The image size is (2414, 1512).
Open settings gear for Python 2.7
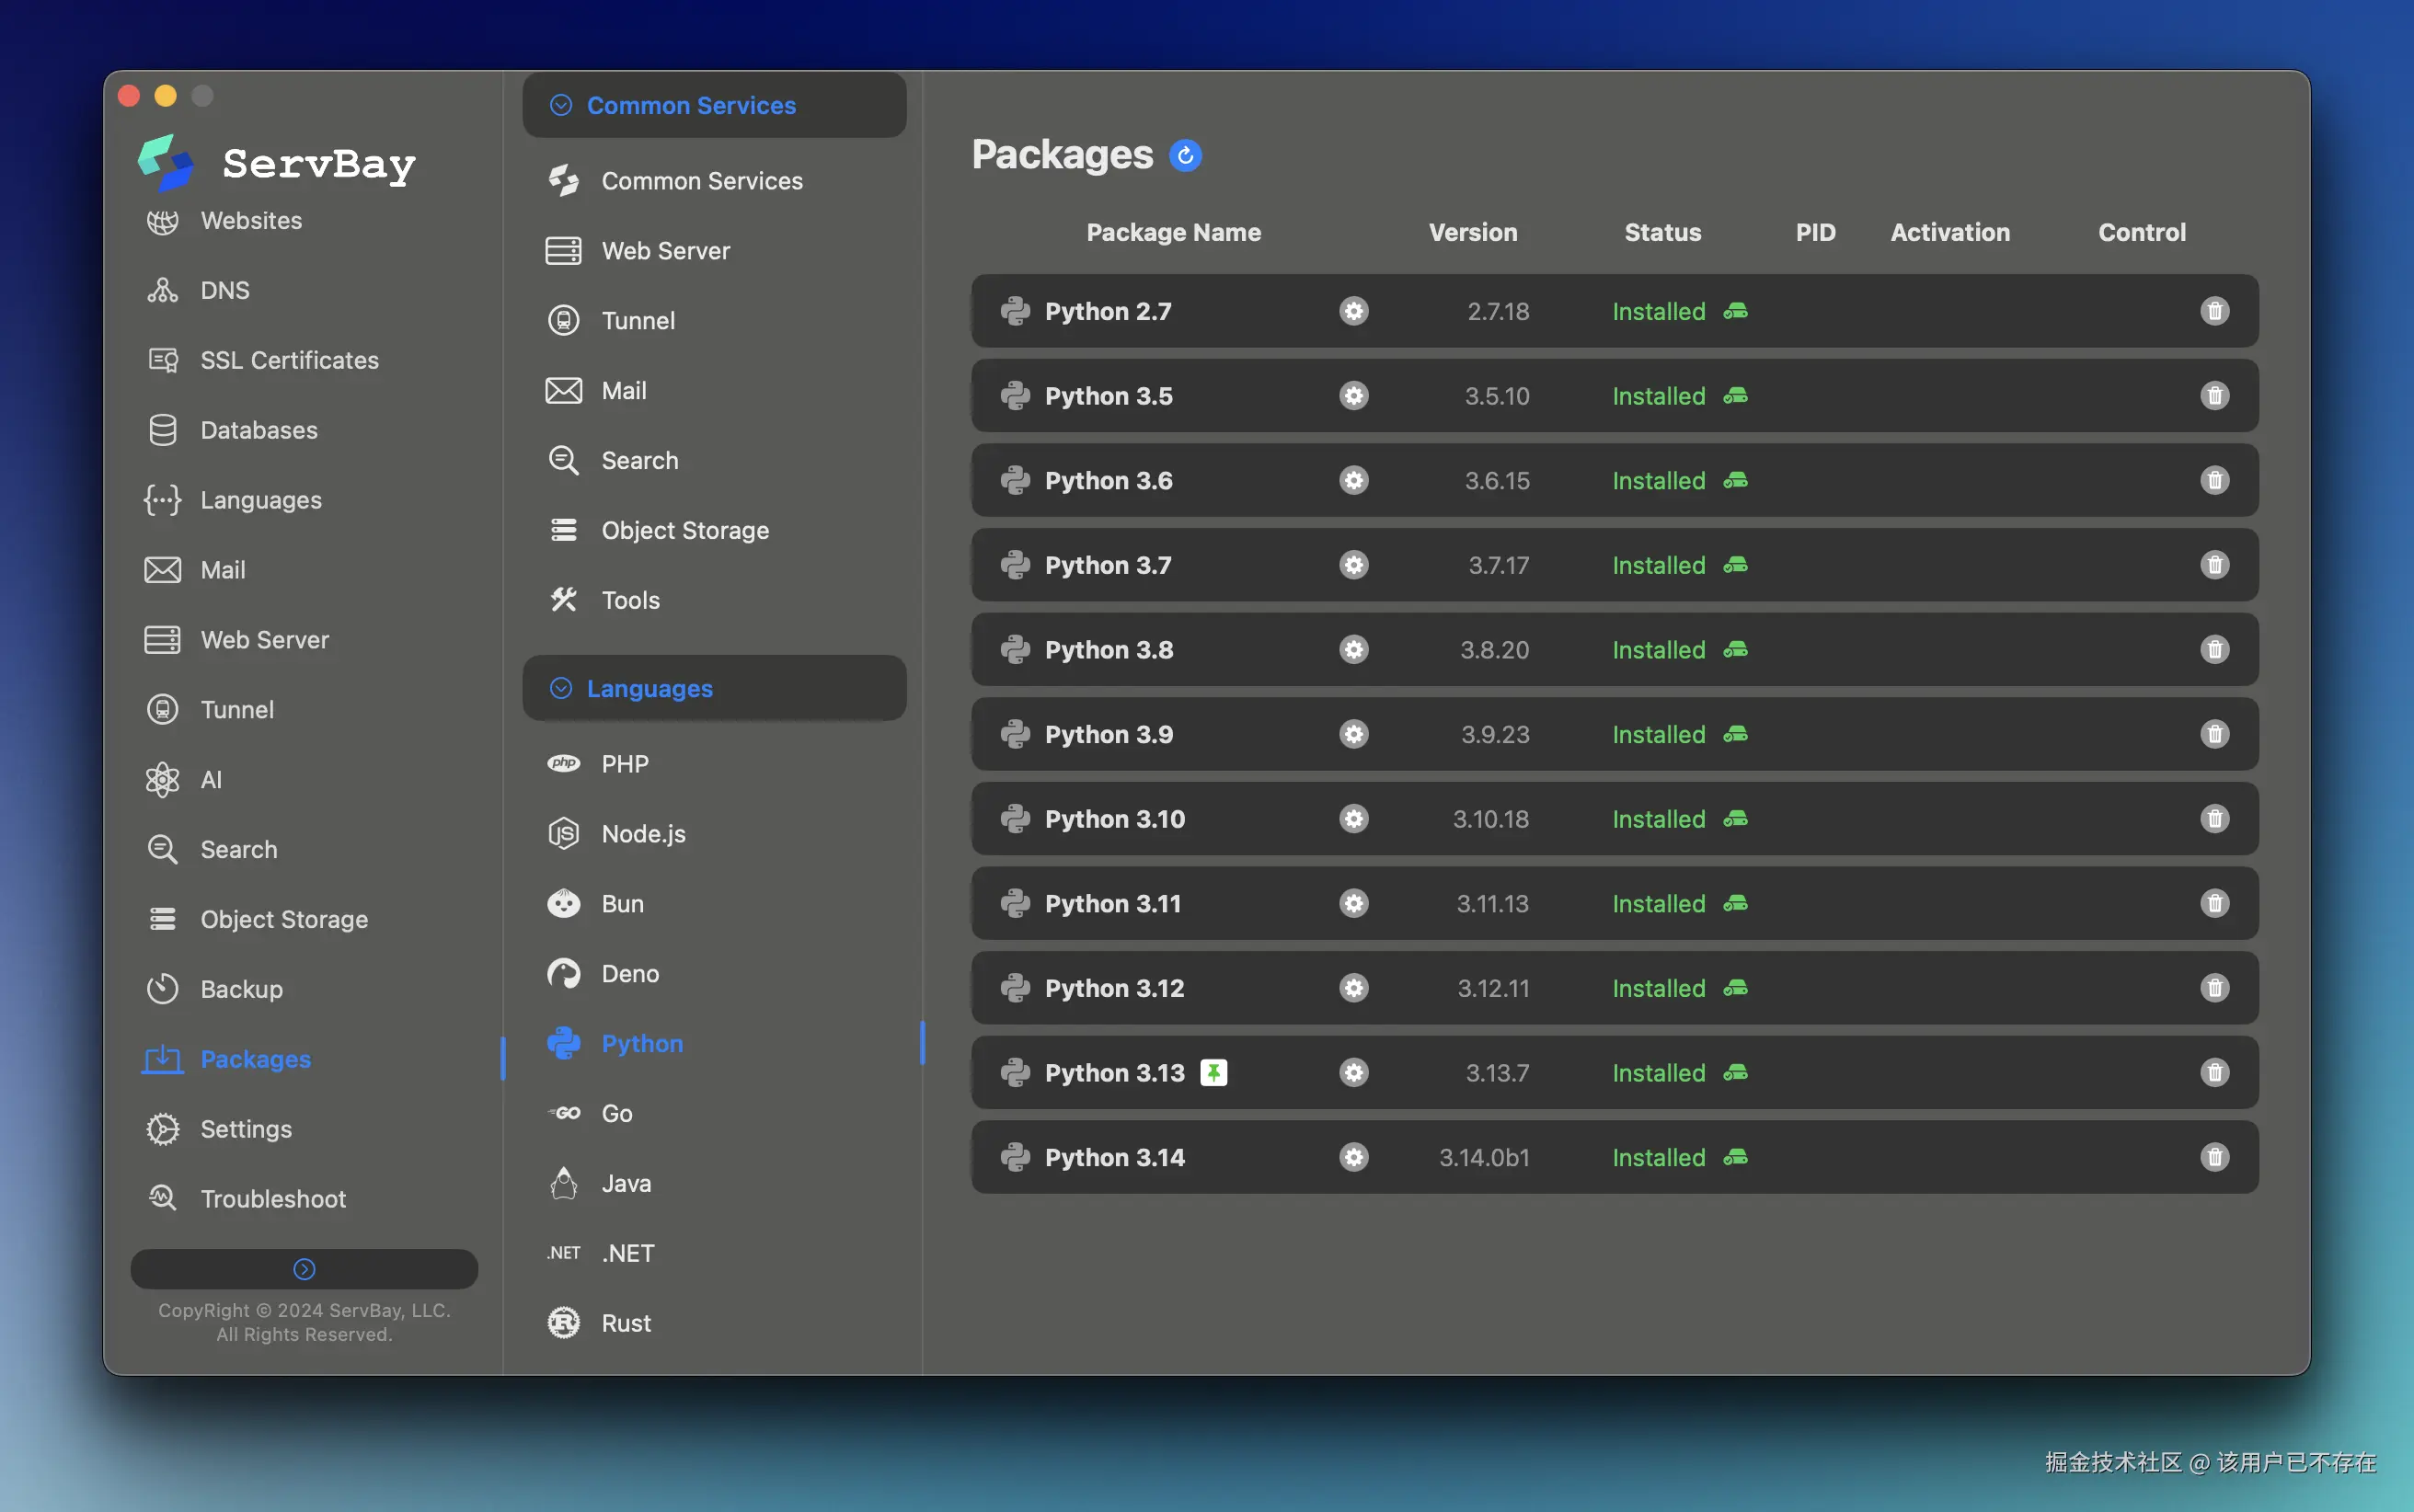tap(1353, 311)
